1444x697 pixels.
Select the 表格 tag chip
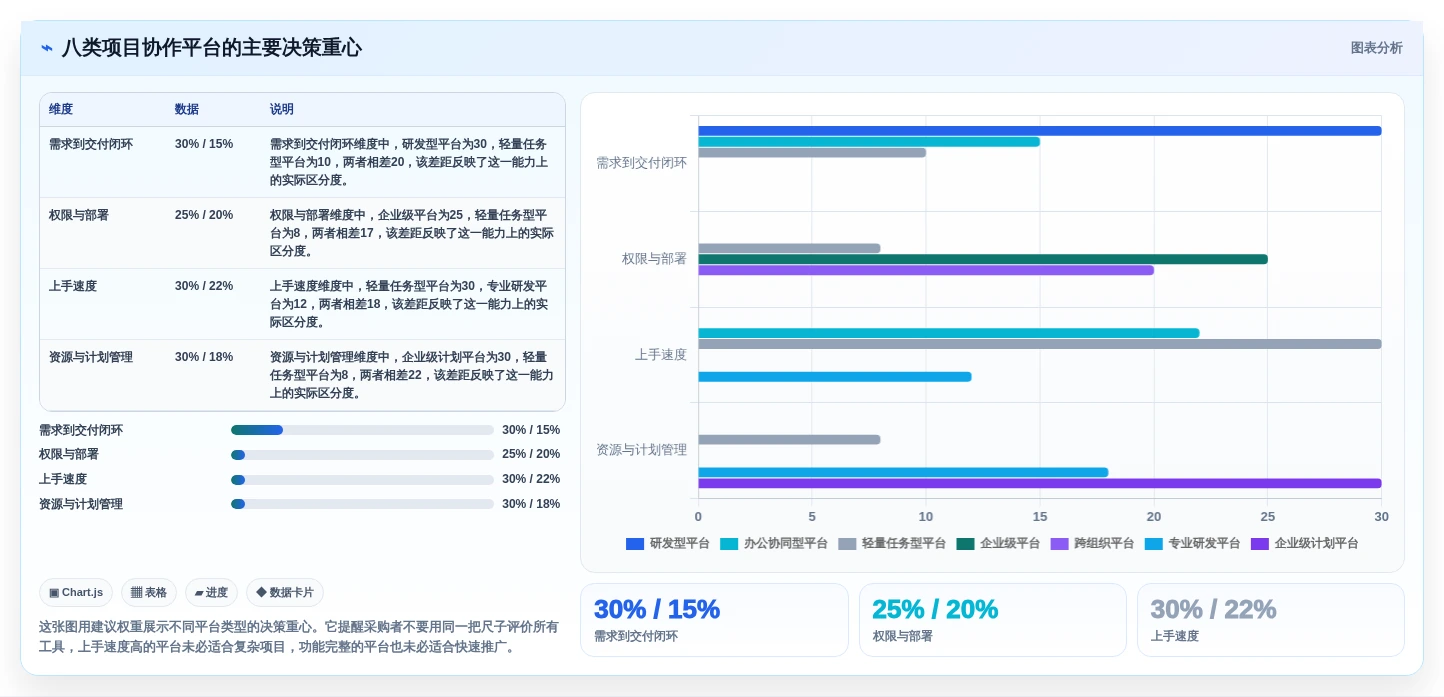[x=149, y=592]
